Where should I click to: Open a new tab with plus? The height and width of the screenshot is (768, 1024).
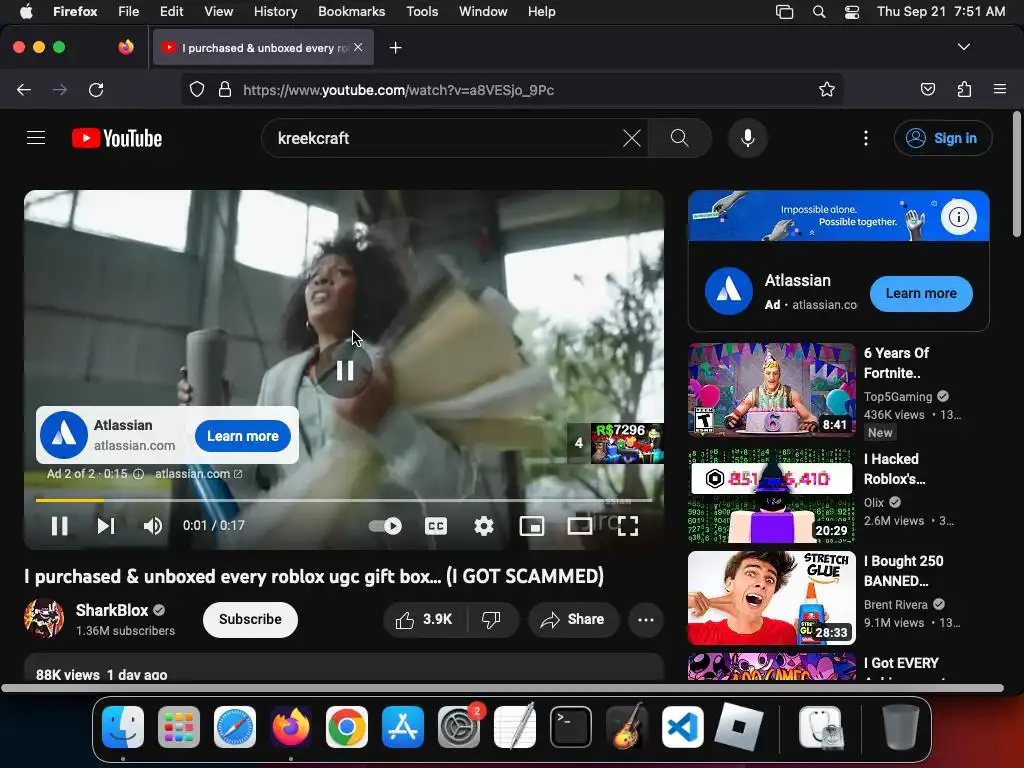395,48
